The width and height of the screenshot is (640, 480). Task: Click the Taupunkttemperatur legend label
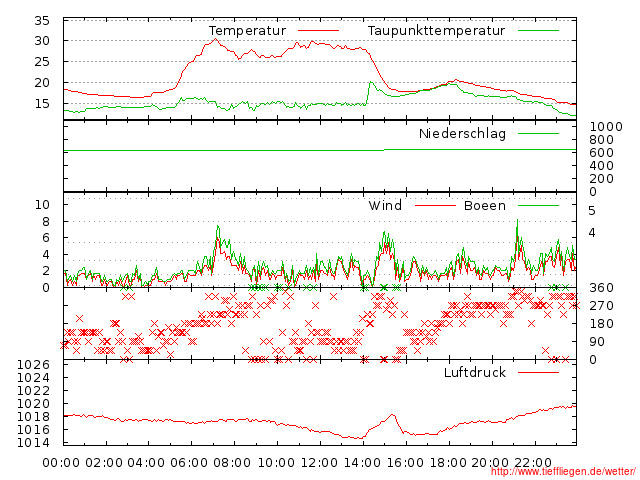(x=436, y=31)
